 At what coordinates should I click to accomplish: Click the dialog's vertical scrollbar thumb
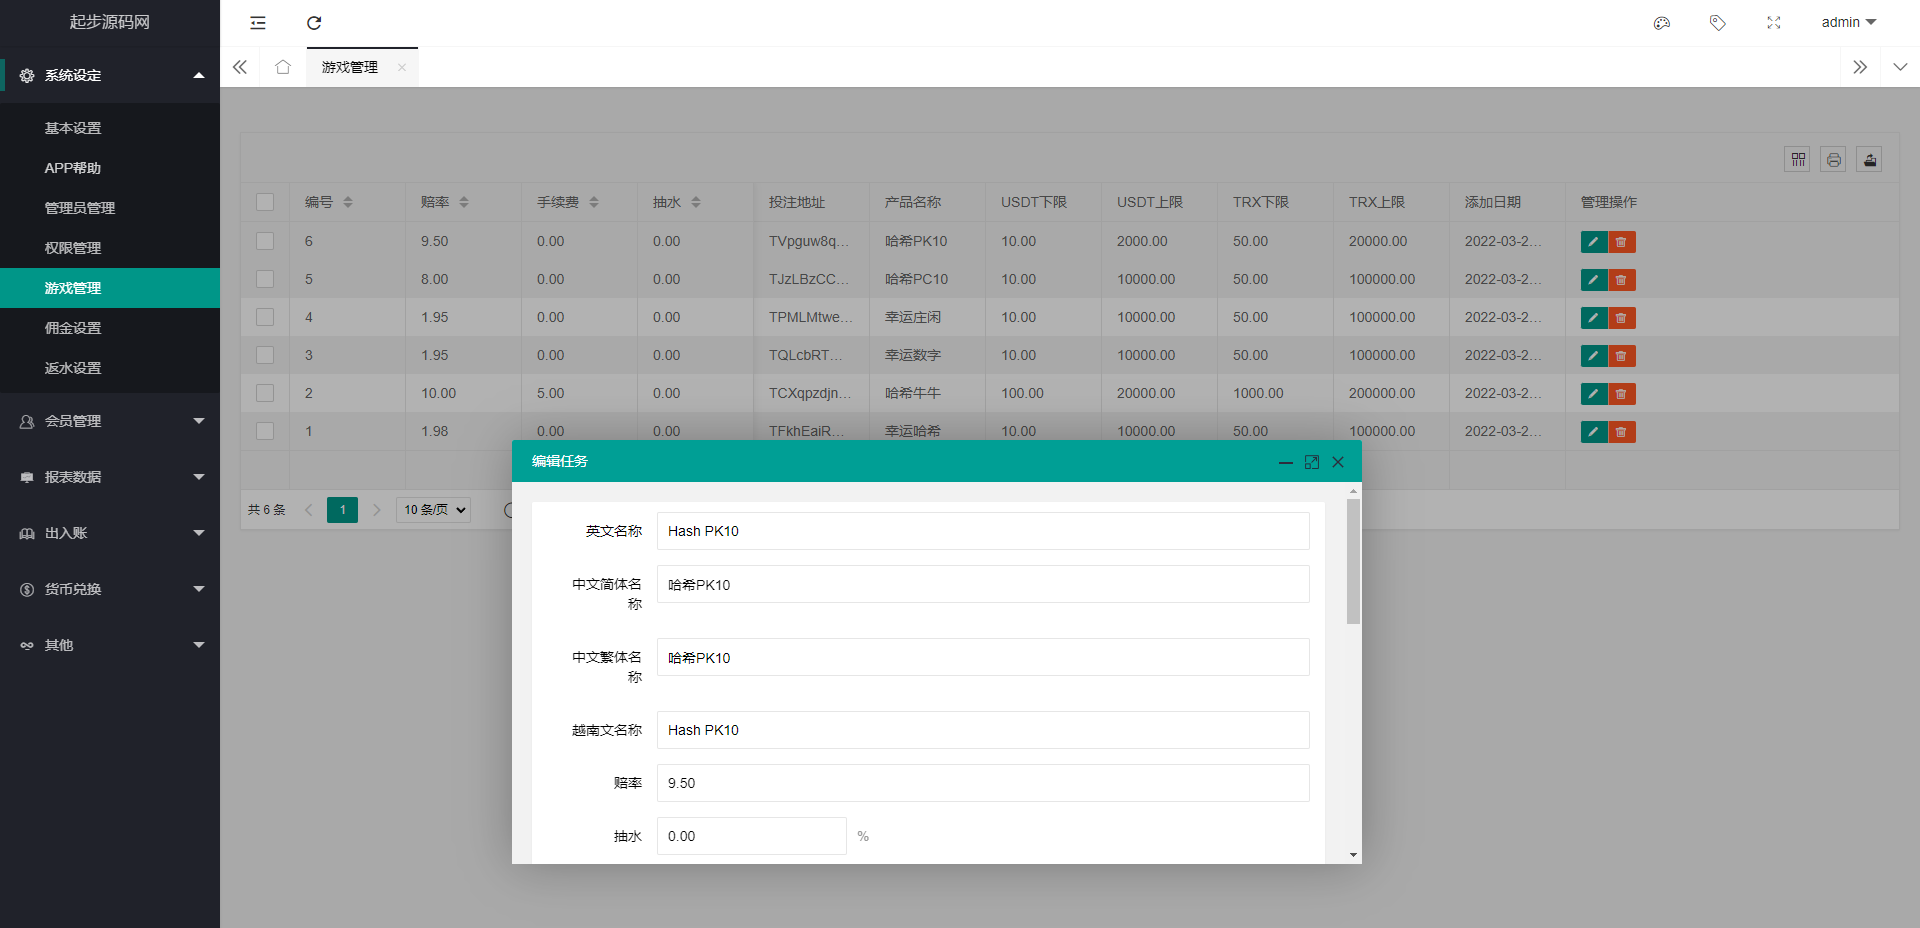(x=1353, y=561)
